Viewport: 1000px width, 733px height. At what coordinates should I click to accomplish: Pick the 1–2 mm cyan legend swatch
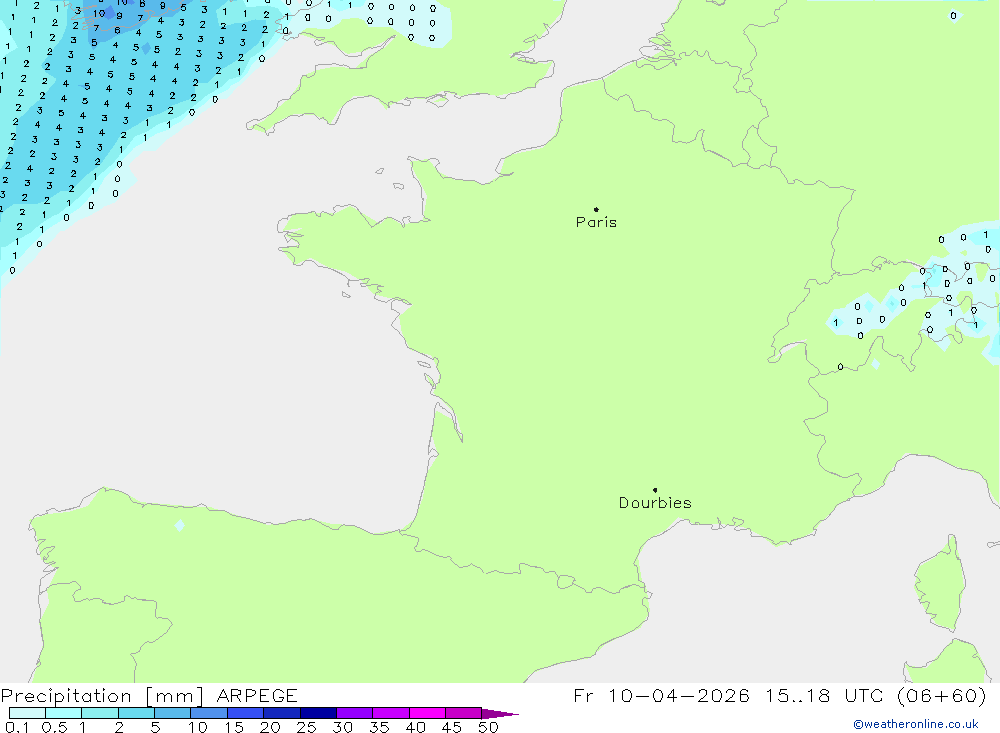100,713
